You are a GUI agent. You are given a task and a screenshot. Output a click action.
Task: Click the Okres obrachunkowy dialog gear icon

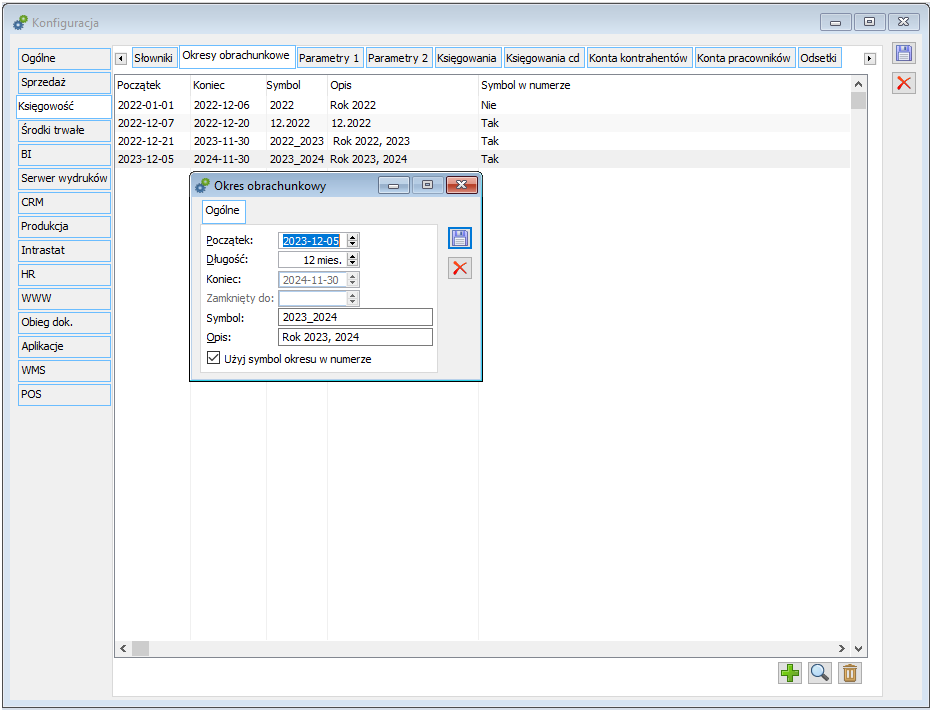202,185
